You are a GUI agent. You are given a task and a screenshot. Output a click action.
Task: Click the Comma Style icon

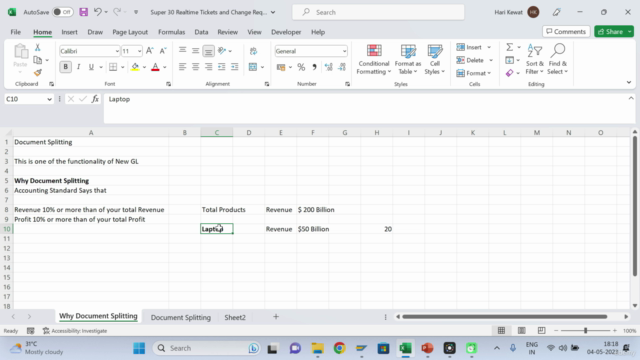314,67
